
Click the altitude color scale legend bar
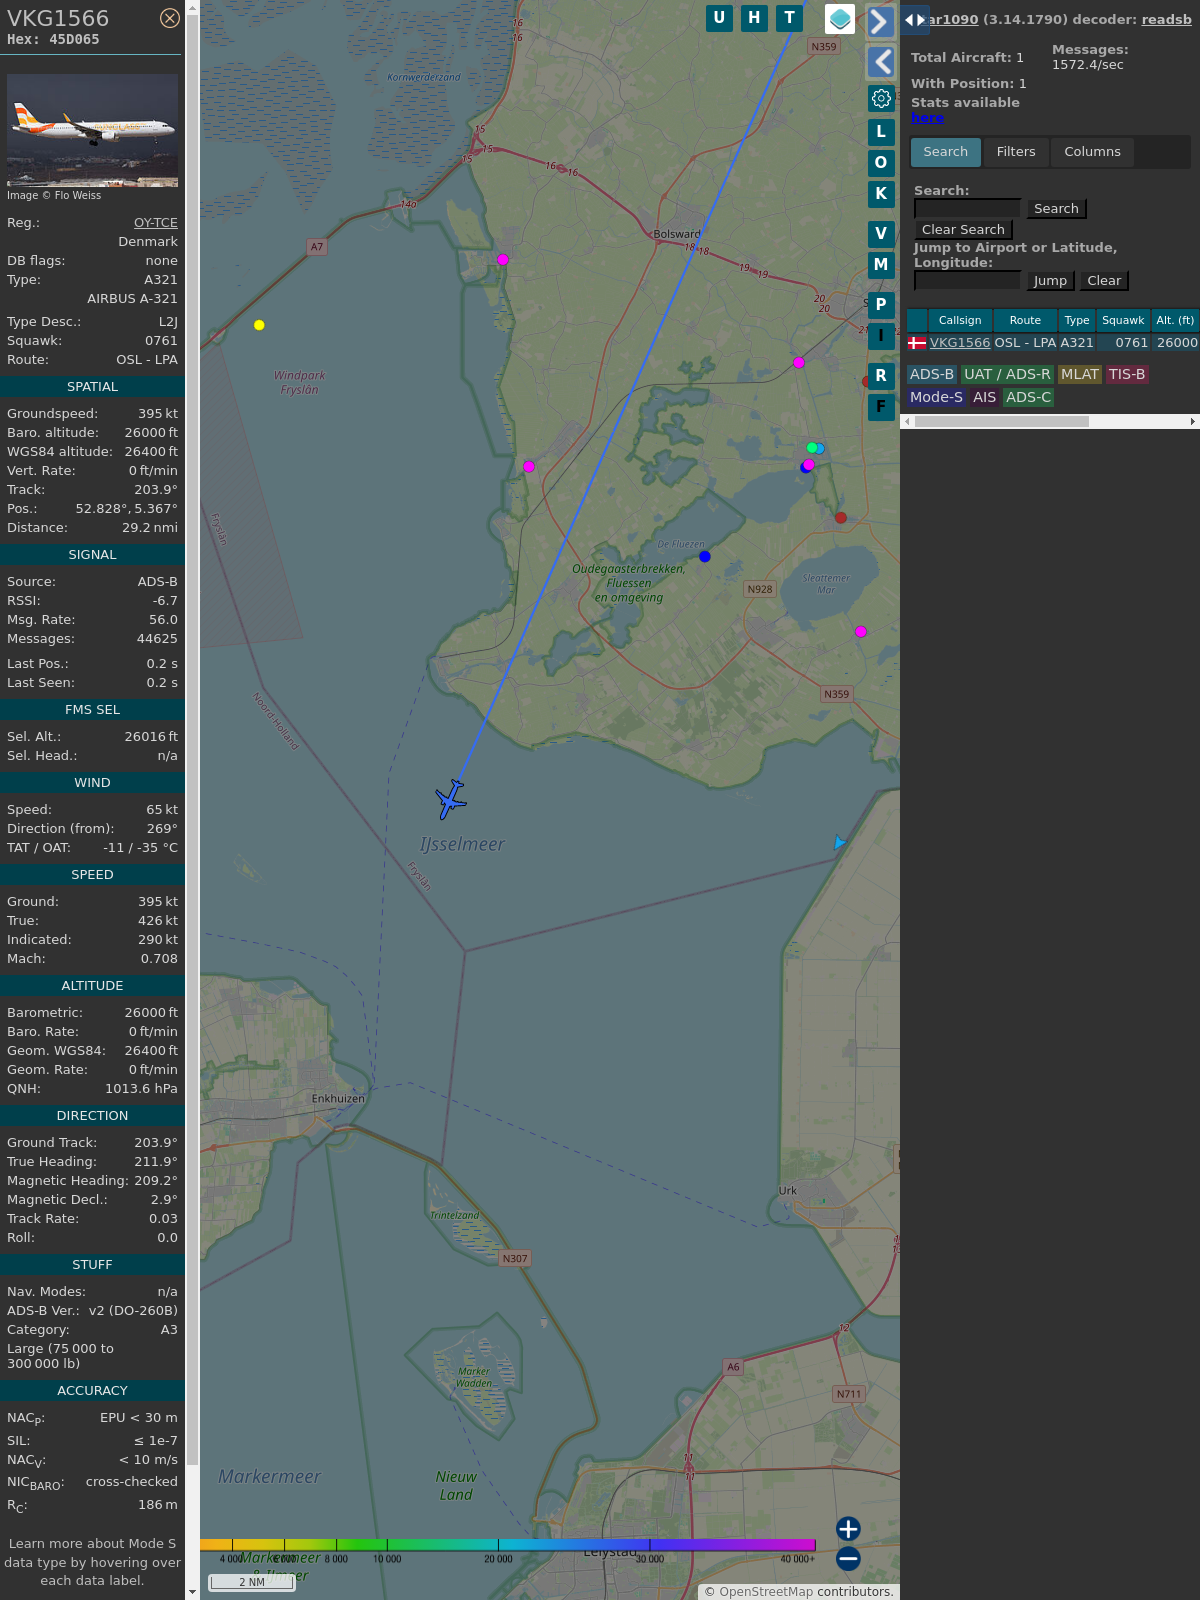tap(508, 1545)
